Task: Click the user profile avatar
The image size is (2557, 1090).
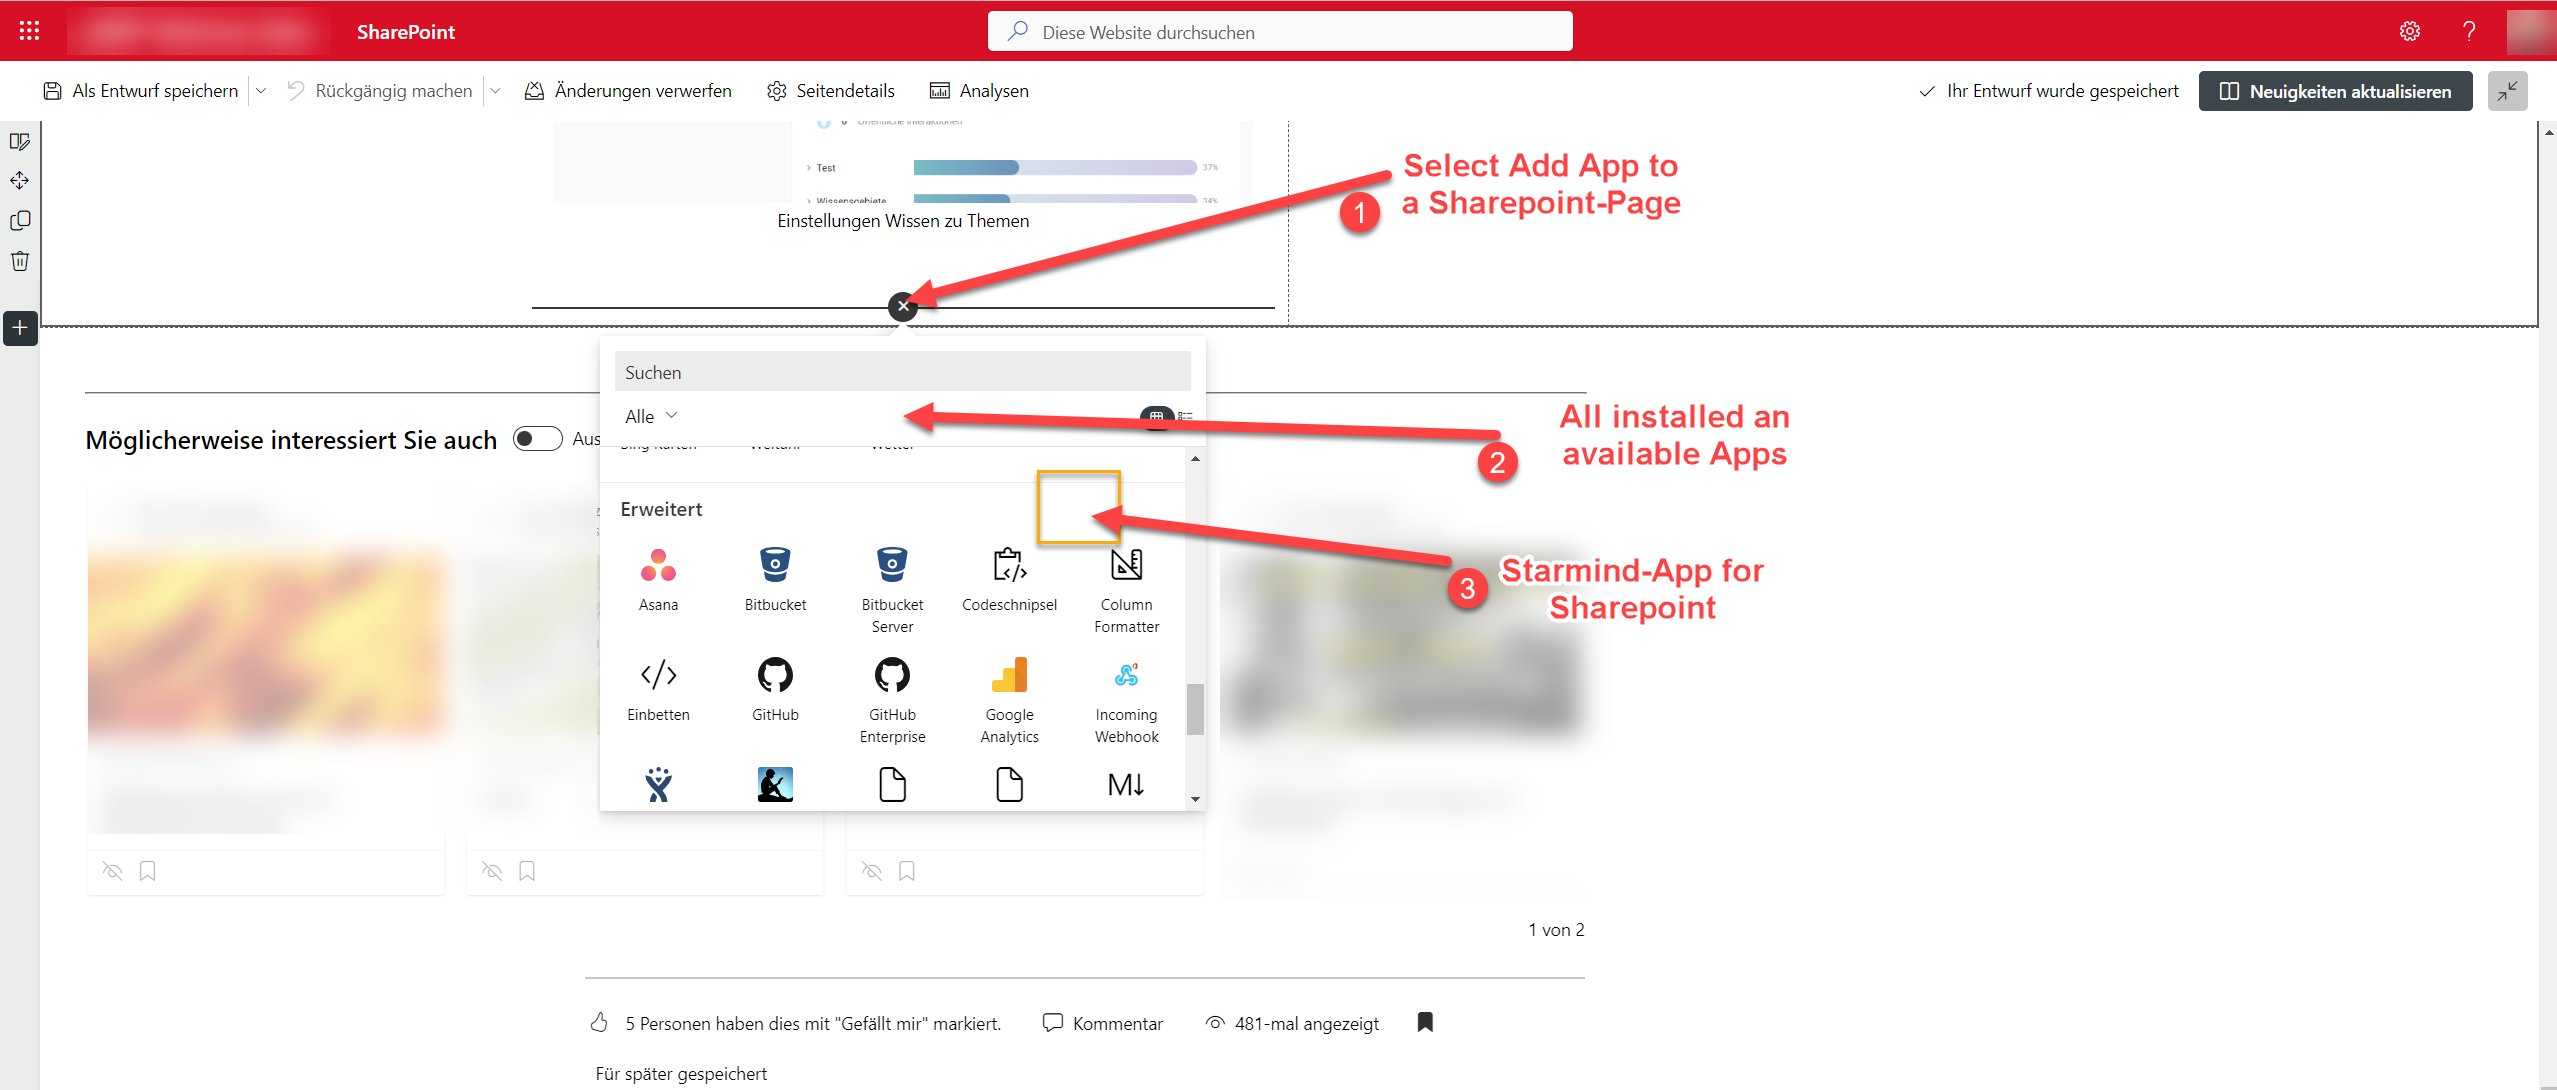Action: tap(2530, 31)
